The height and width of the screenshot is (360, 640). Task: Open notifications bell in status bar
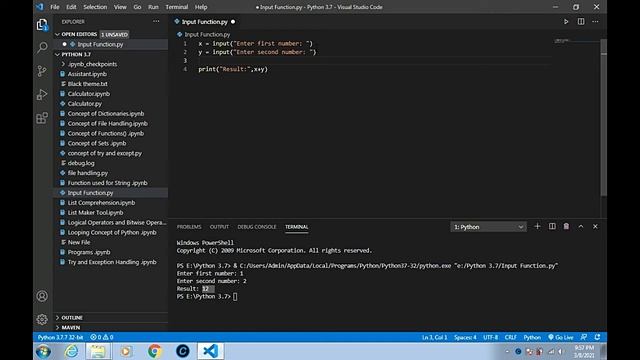597,337
